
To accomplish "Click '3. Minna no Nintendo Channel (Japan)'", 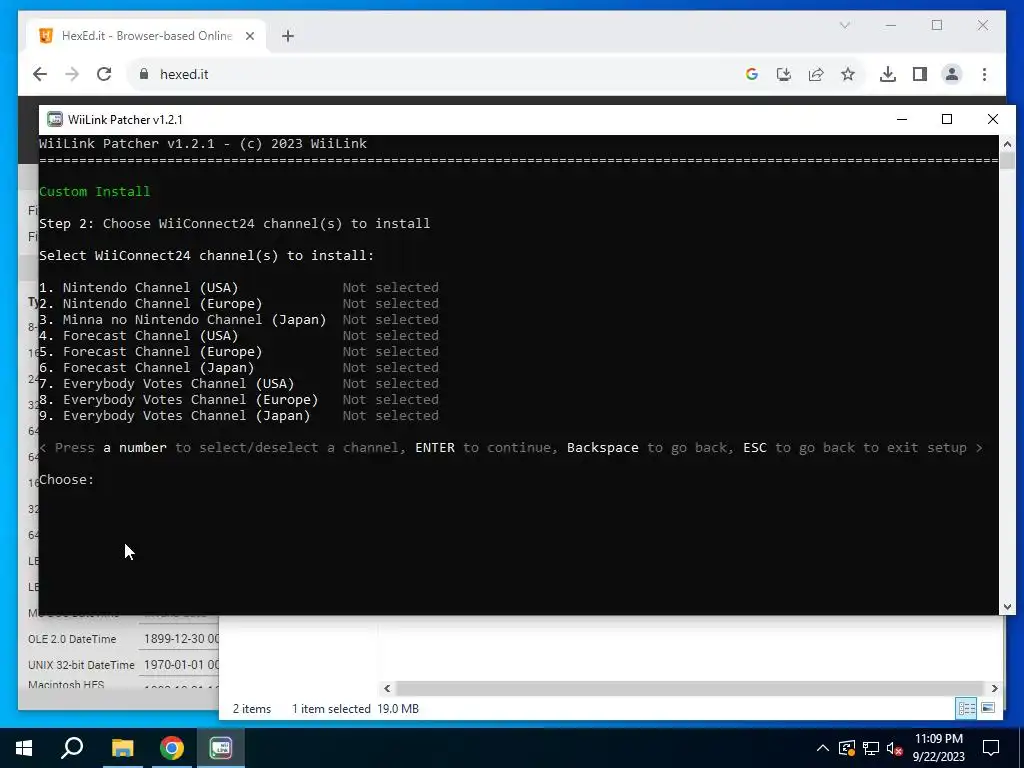I will (182, 319).
